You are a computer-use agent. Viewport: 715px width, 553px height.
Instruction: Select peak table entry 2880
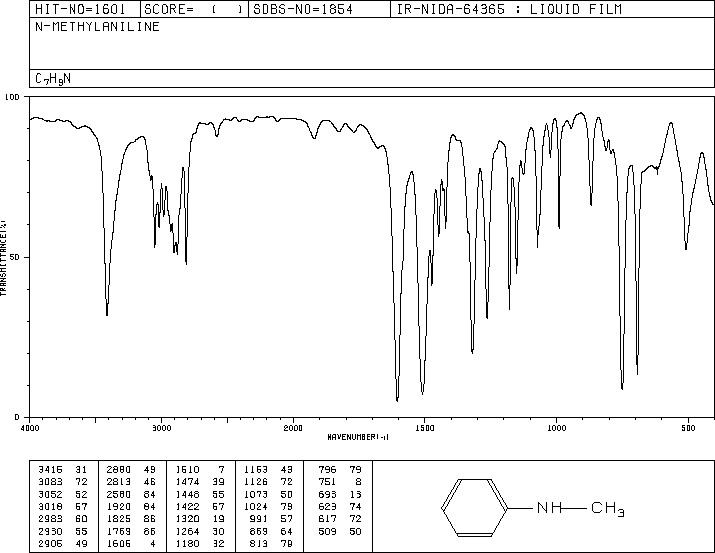pyautogui.click(x=119, y=470)
